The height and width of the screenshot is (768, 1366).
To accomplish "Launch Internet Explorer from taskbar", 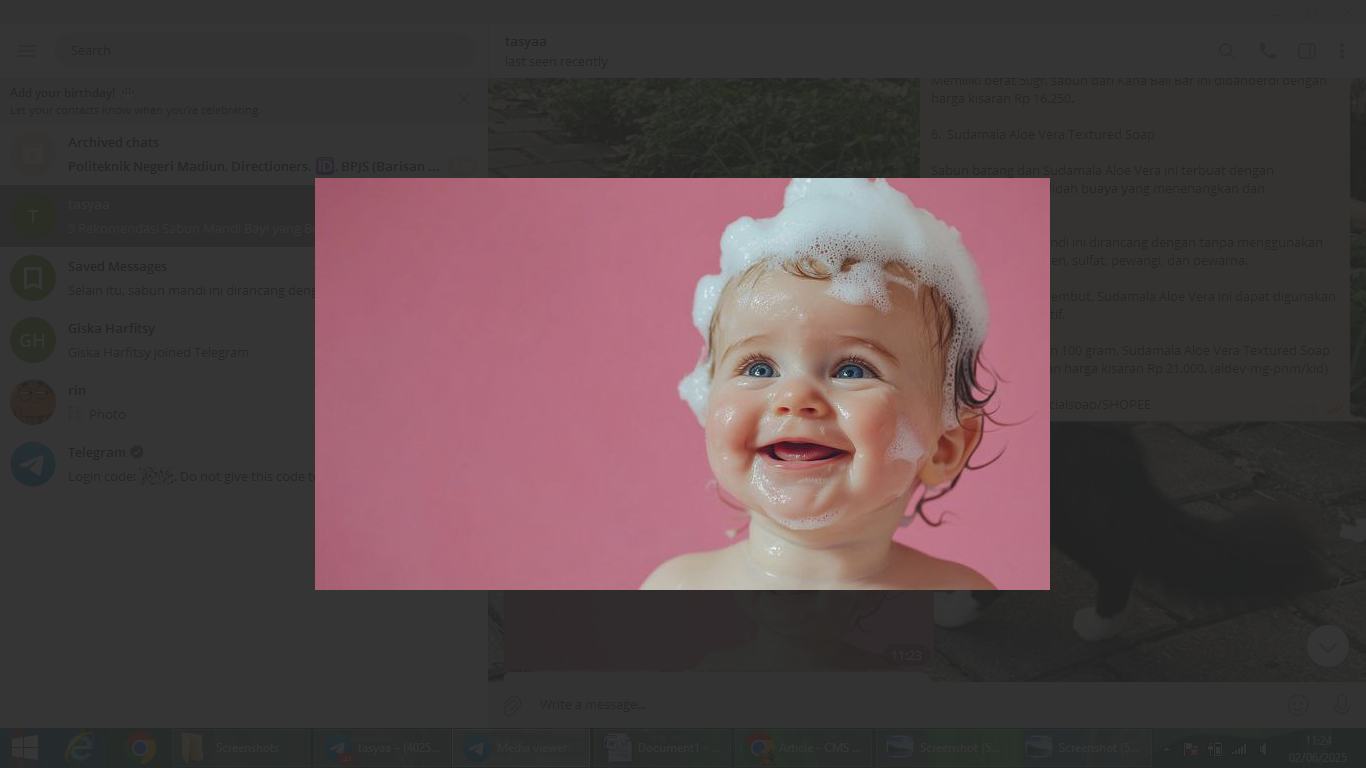I will (x=81, y=748).
